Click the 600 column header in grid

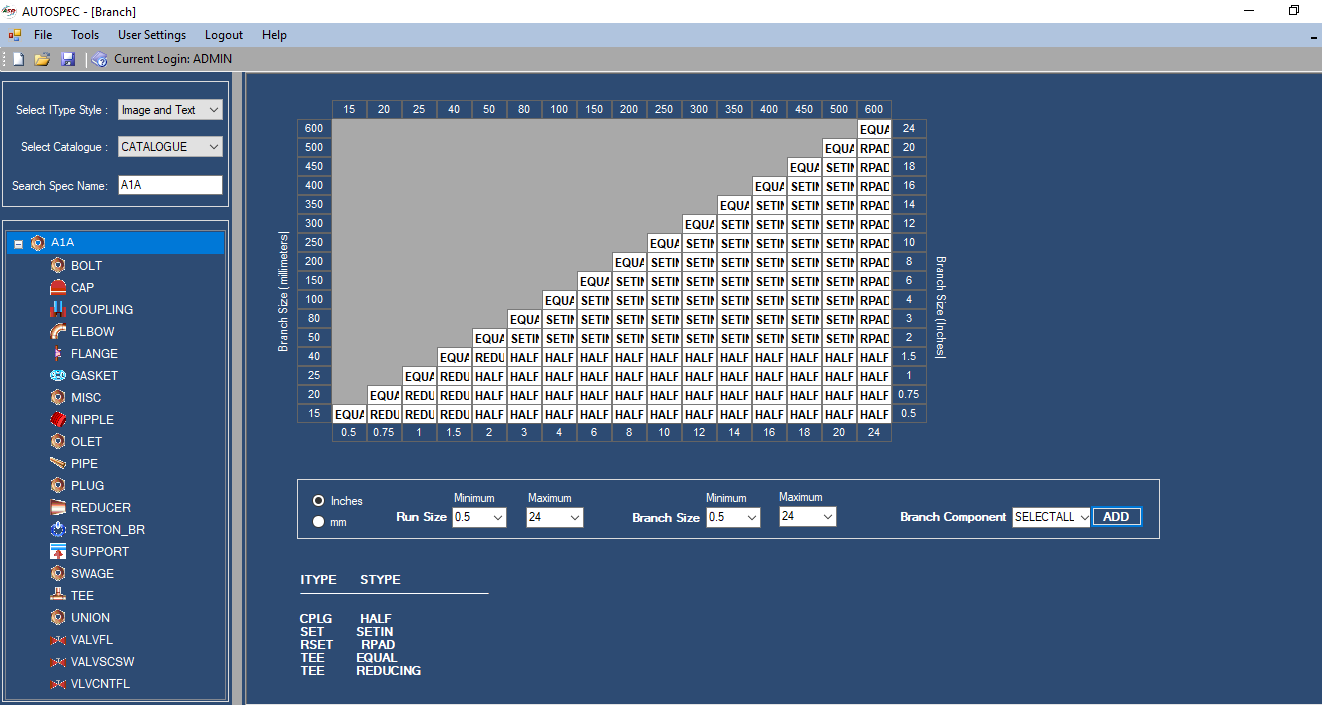coord(874,110)
